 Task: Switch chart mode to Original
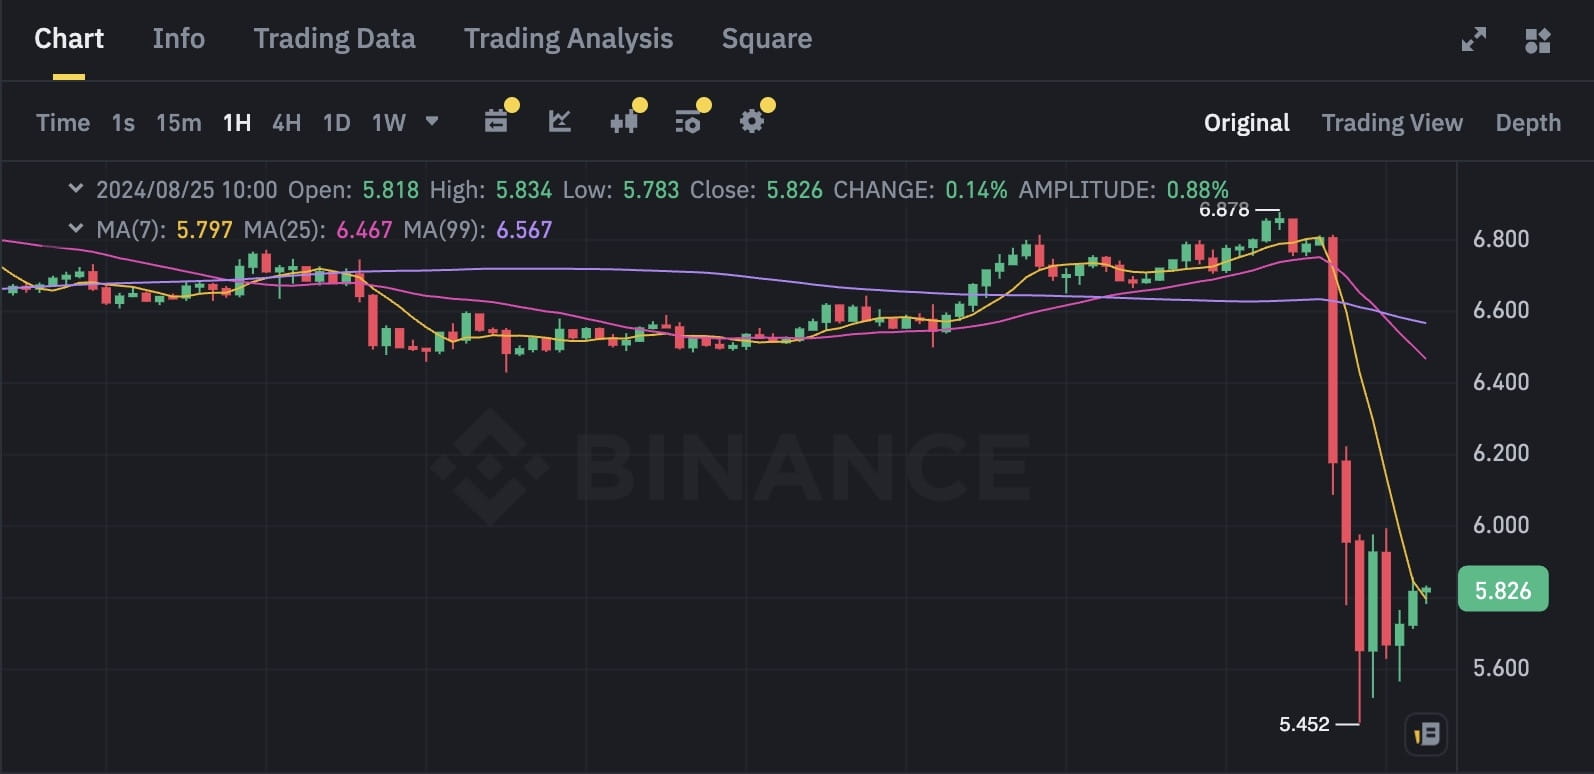point(1246,123)
